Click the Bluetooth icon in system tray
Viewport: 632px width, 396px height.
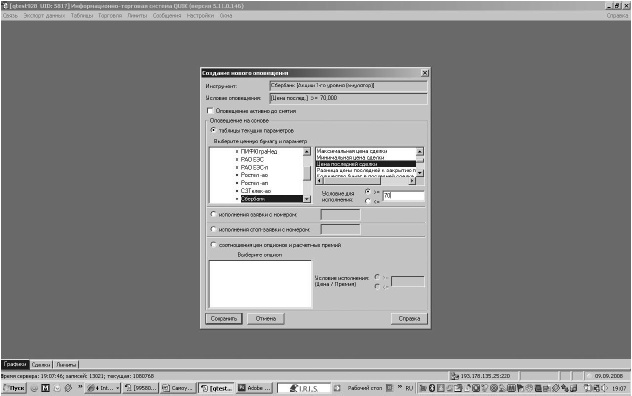[432, 388]
